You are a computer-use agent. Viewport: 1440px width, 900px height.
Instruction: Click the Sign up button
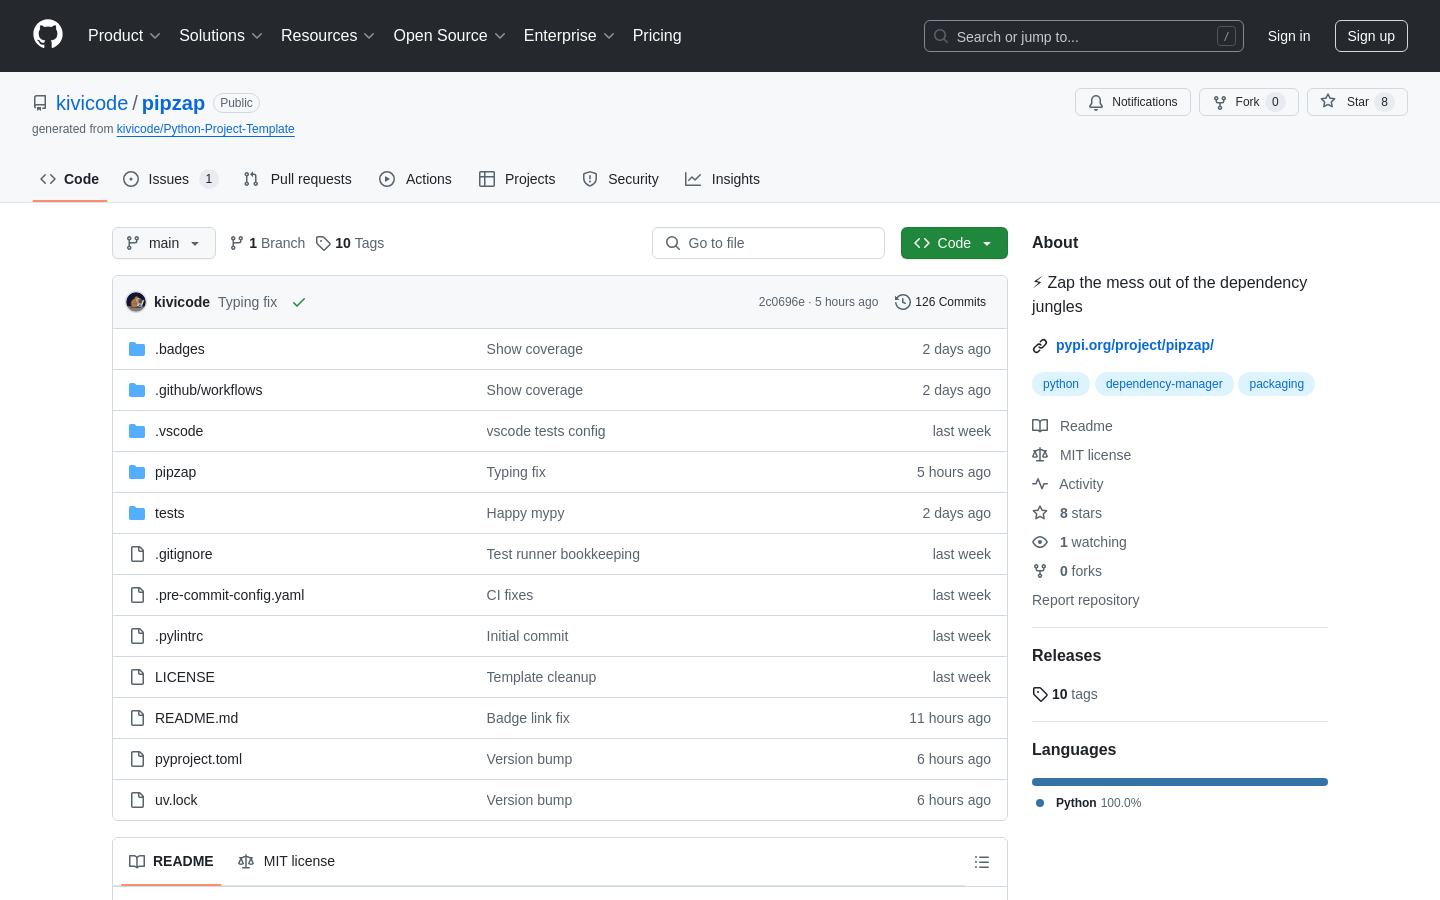(x=1371, y=36)
